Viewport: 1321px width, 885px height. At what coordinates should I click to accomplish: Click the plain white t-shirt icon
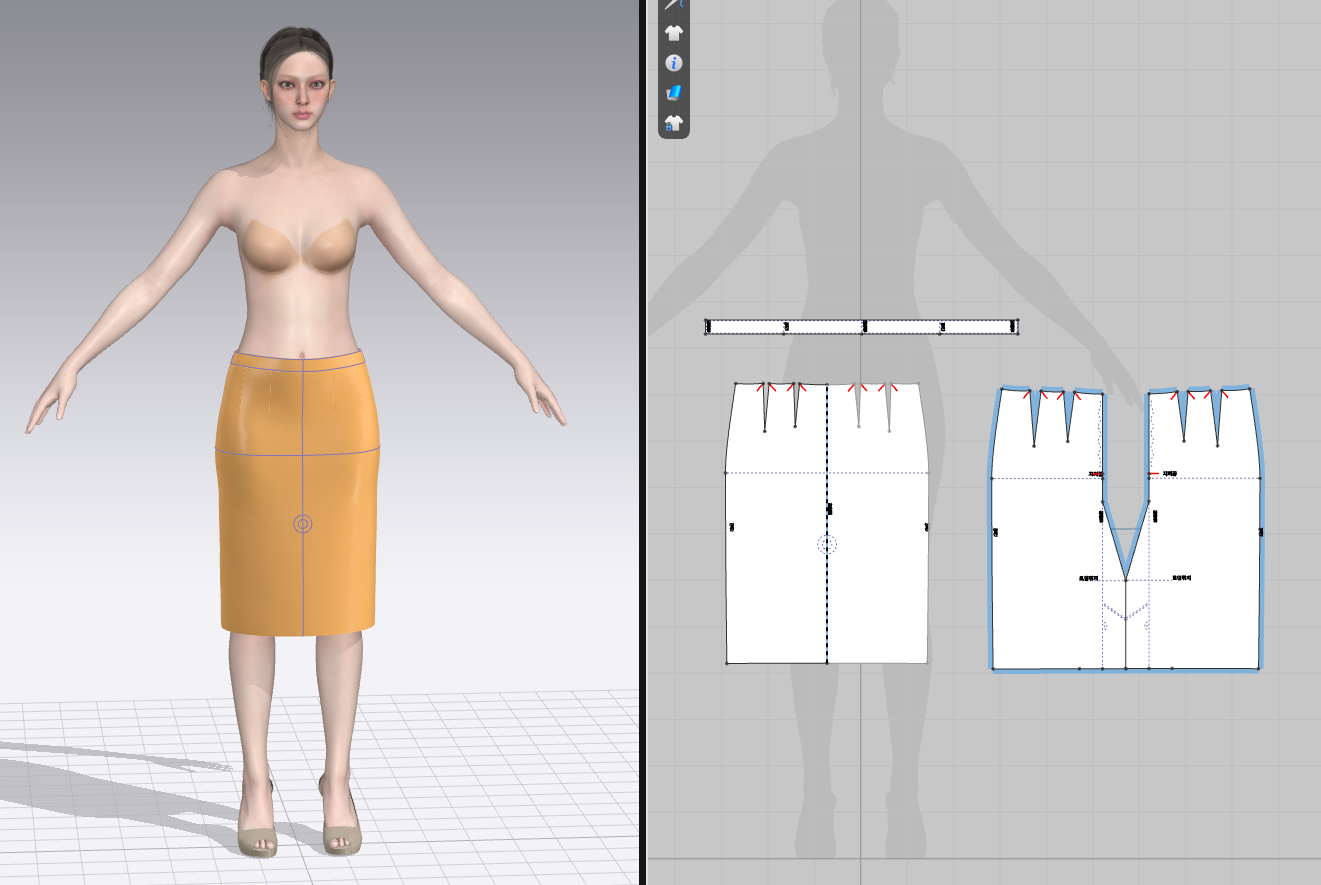tap(674, 33)
